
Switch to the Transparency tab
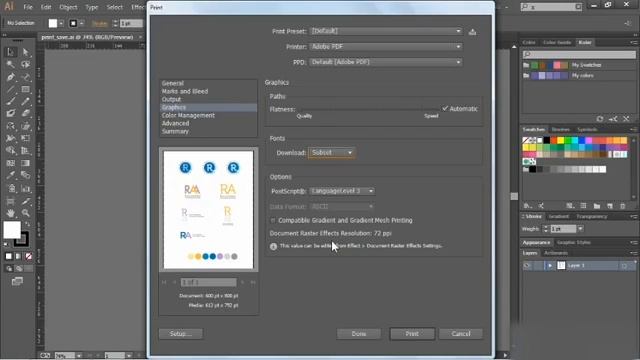[591, 216]
